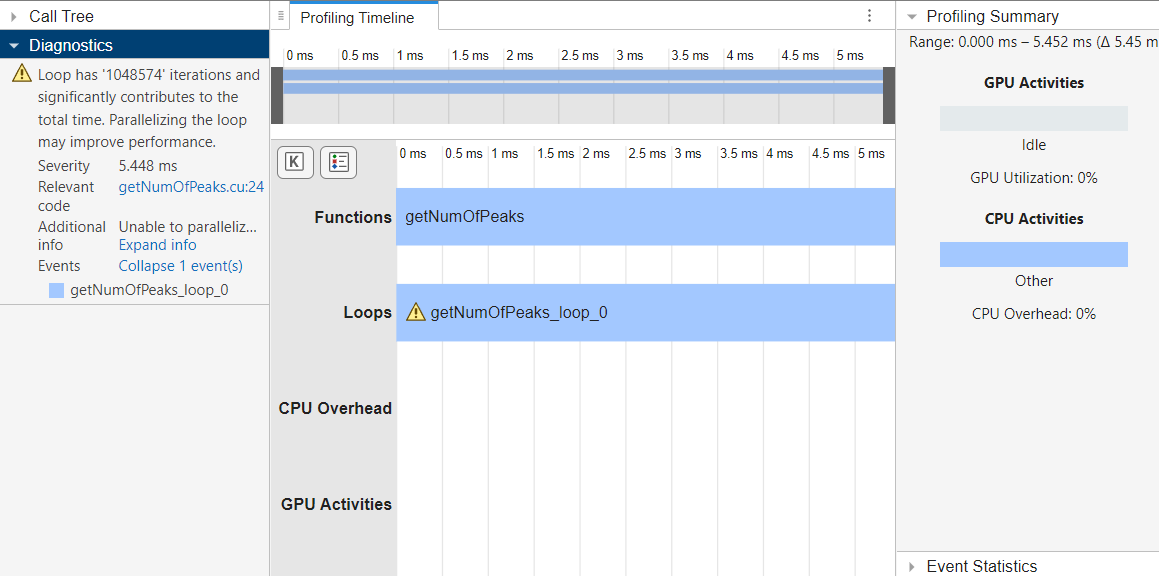Image resolution: width=1159 pixels, height=576 pixels.
Task: Click the warning icon on getNumOfPeaks_loop_0 bar
Action: (x=417, y=312)
